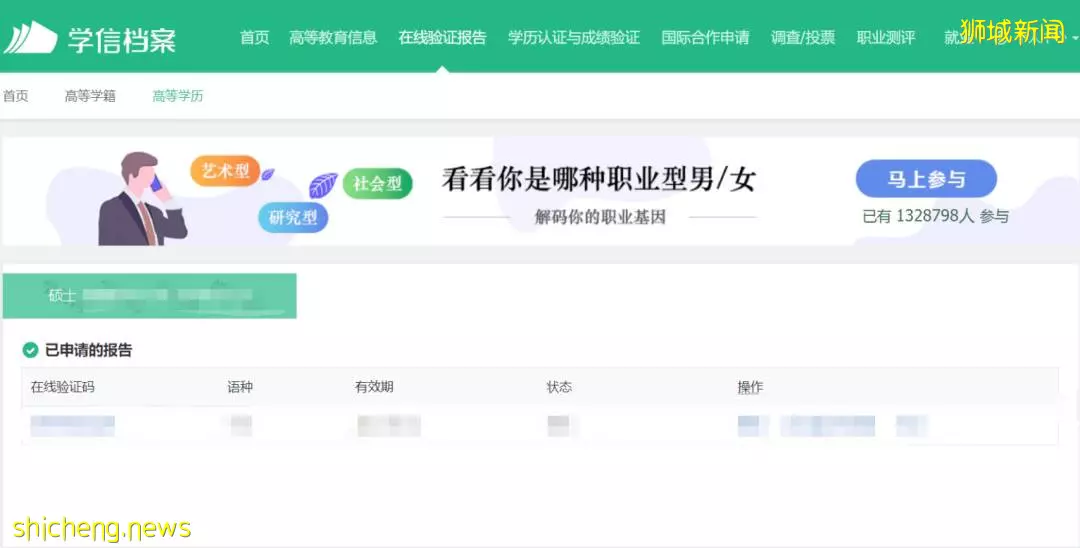Select 在线验证报告 navigation item

442,38
